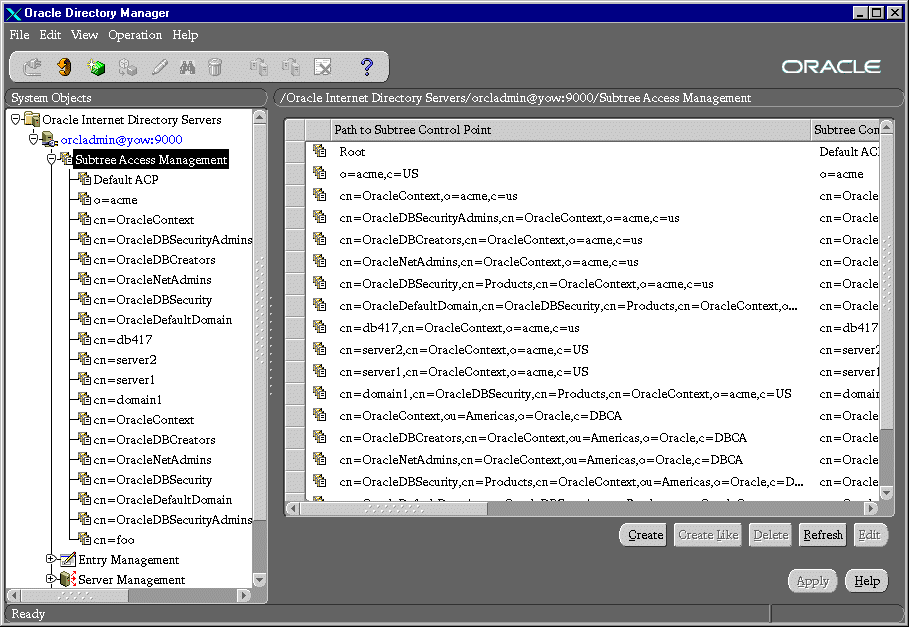Click the server icon beside orcladmin@yow:9000

pyautogui.click(x=50, y=140)
